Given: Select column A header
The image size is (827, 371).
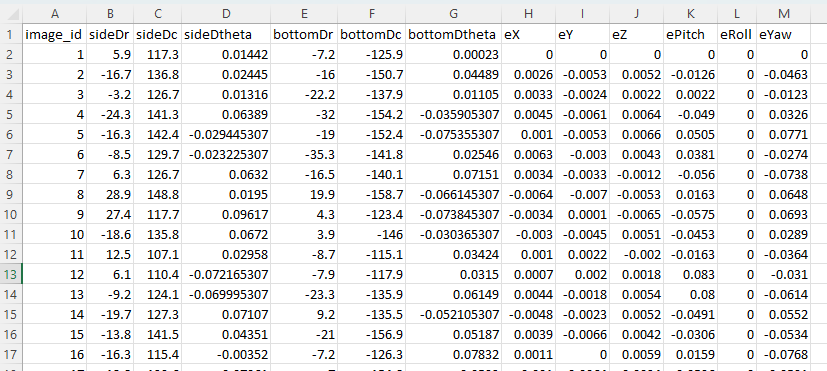Looking at the screenshot, I should tap(54, 13).
